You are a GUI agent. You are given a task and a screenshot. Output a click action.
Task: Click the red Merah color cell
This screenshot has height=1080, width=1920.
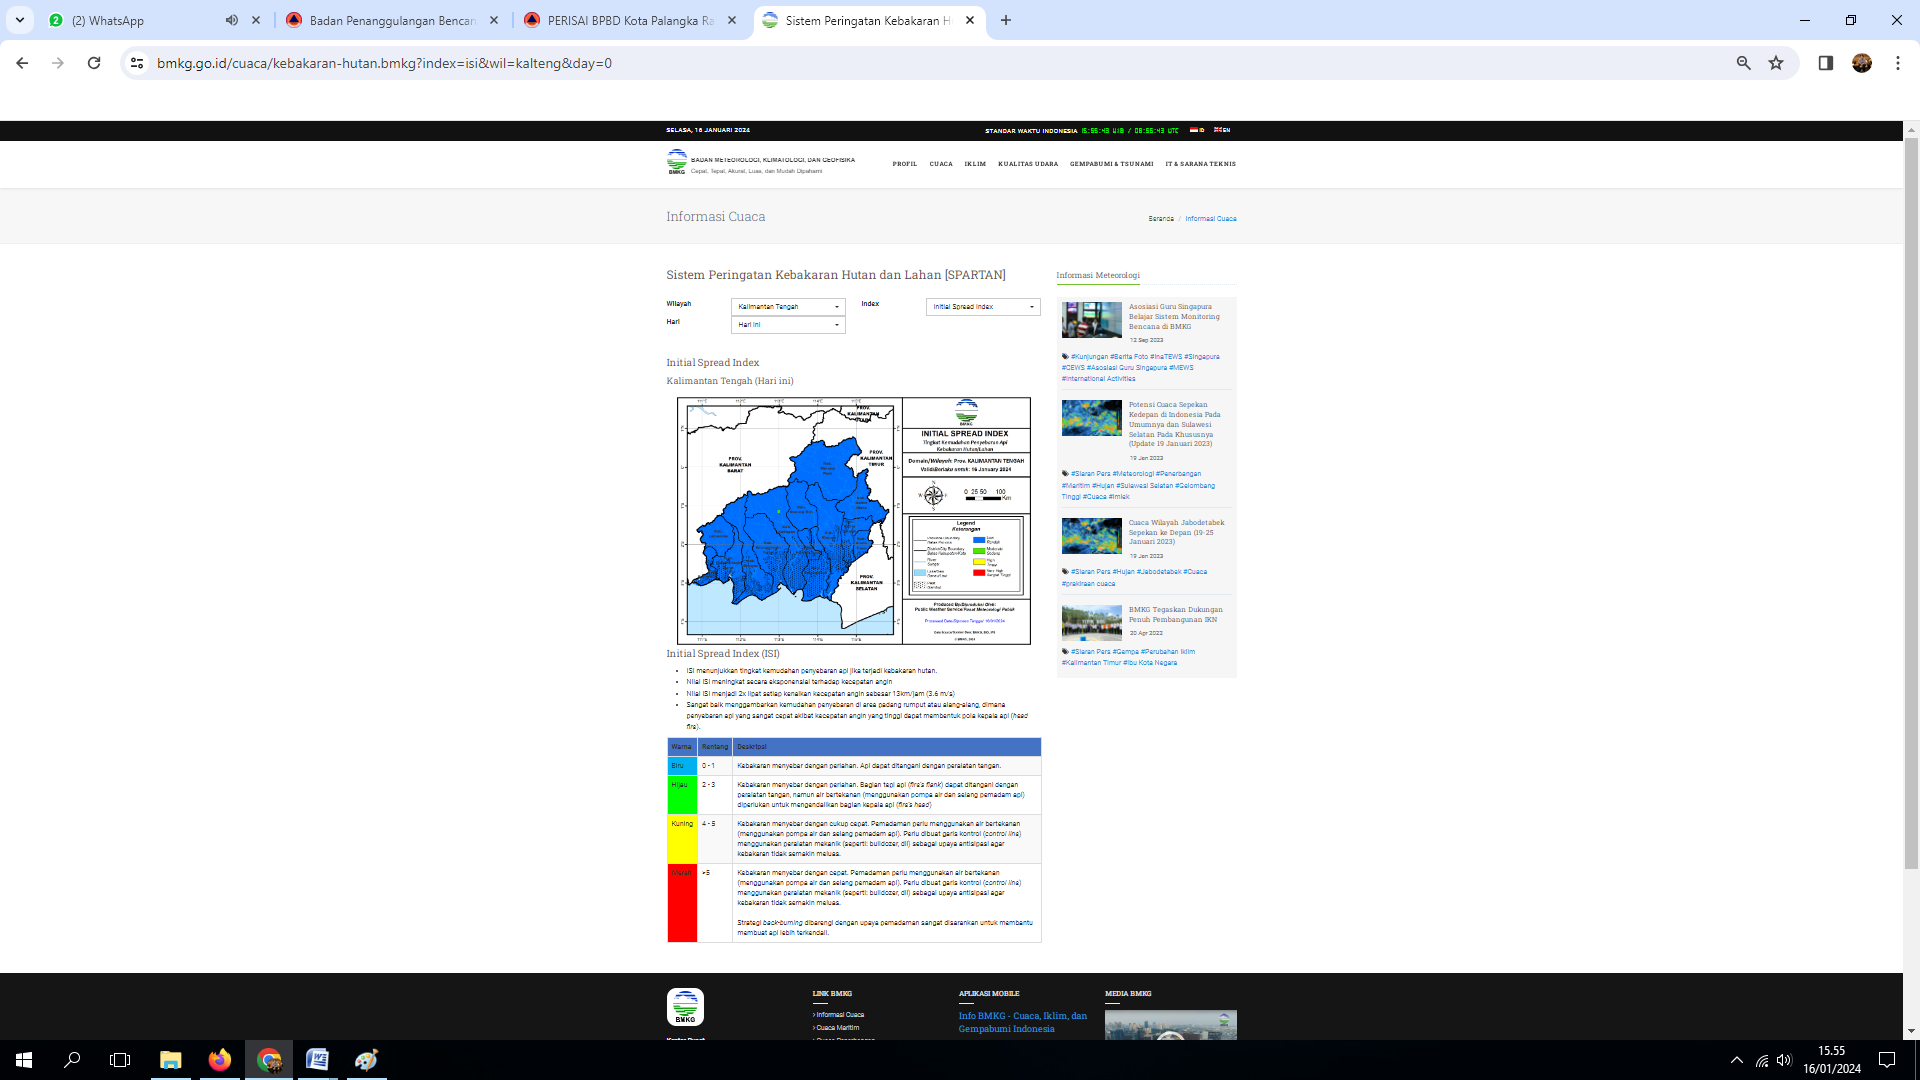[x=682, y=903]
